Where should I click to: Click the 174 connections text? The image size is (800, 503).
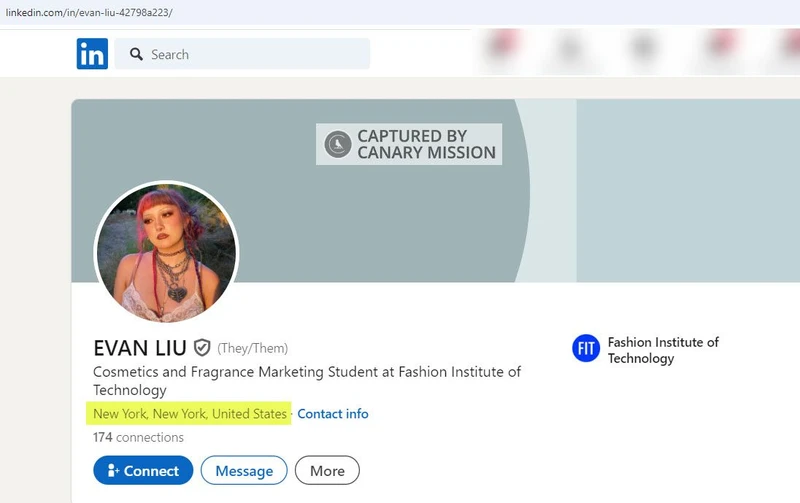(x=138, y=437)
